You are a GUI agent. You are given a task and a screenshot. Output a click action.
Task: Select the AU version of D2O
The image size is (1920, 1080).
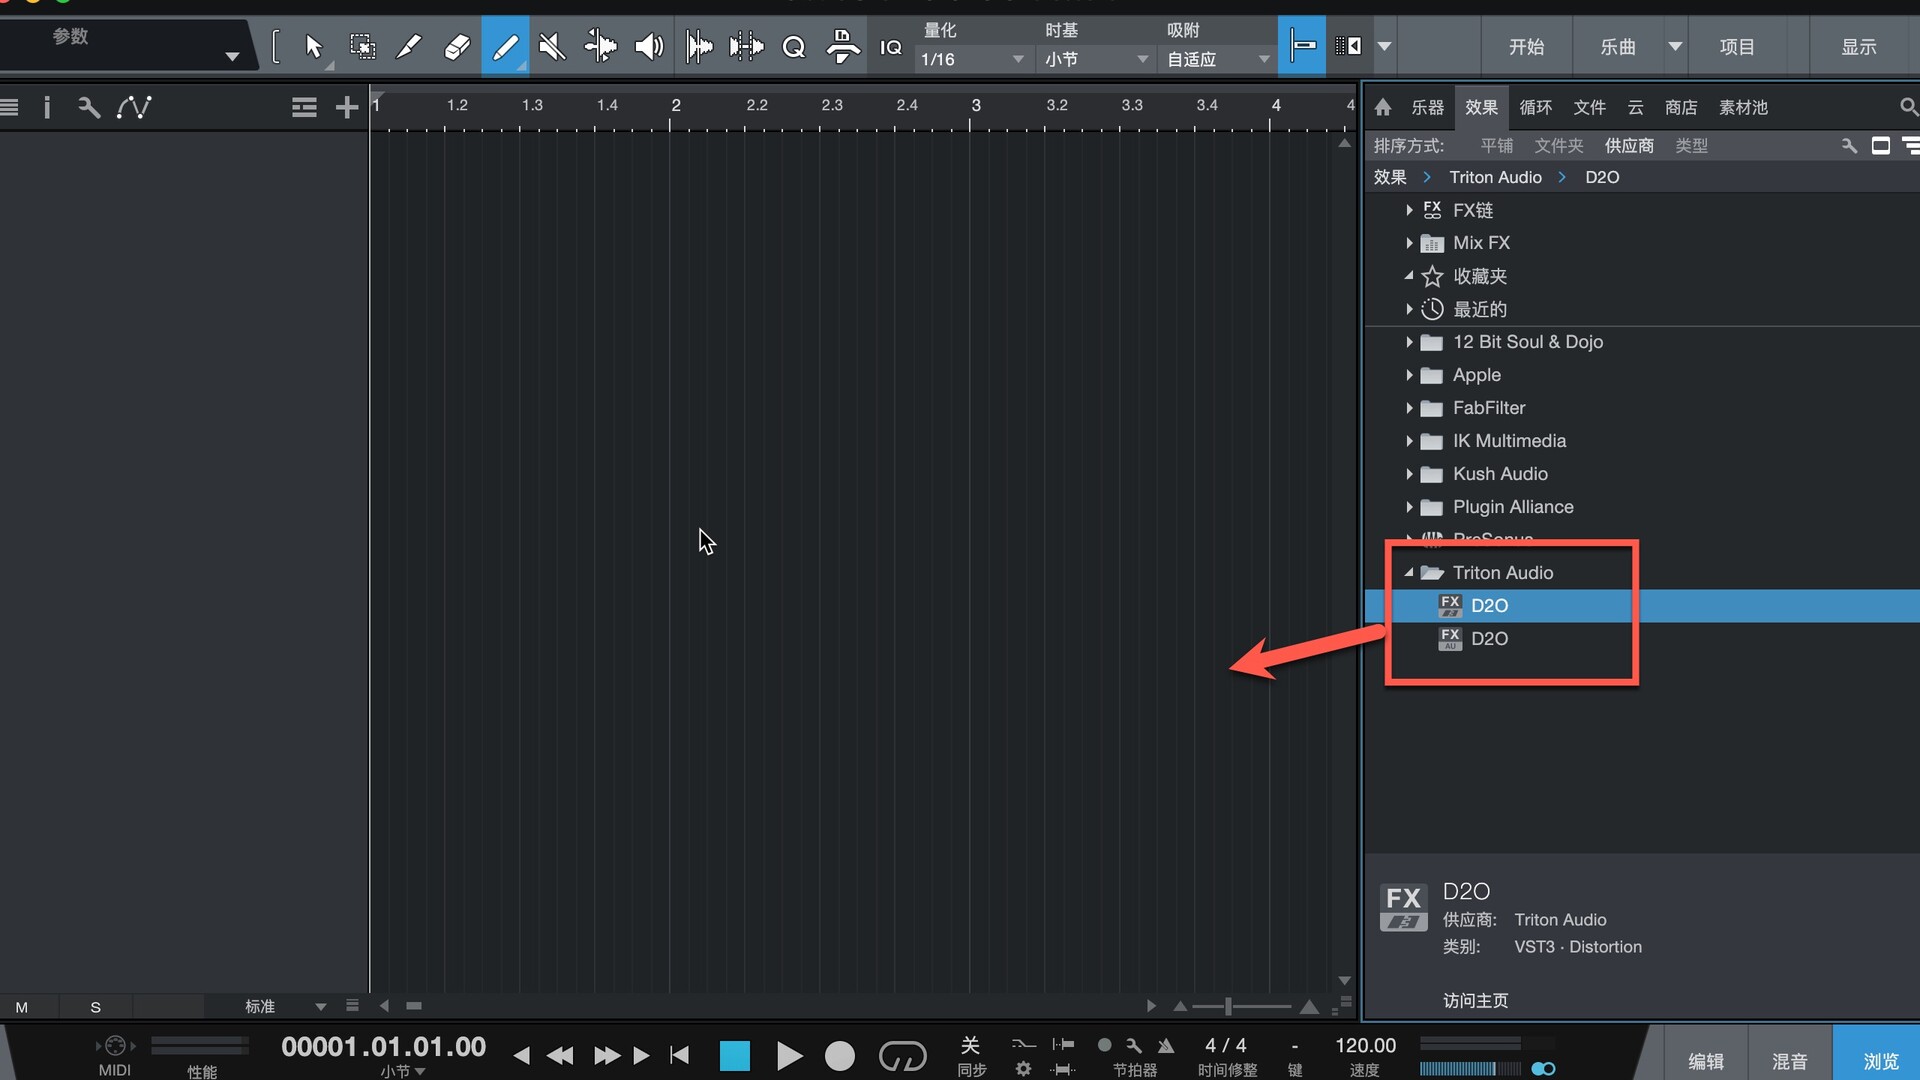click(1489, 639)
